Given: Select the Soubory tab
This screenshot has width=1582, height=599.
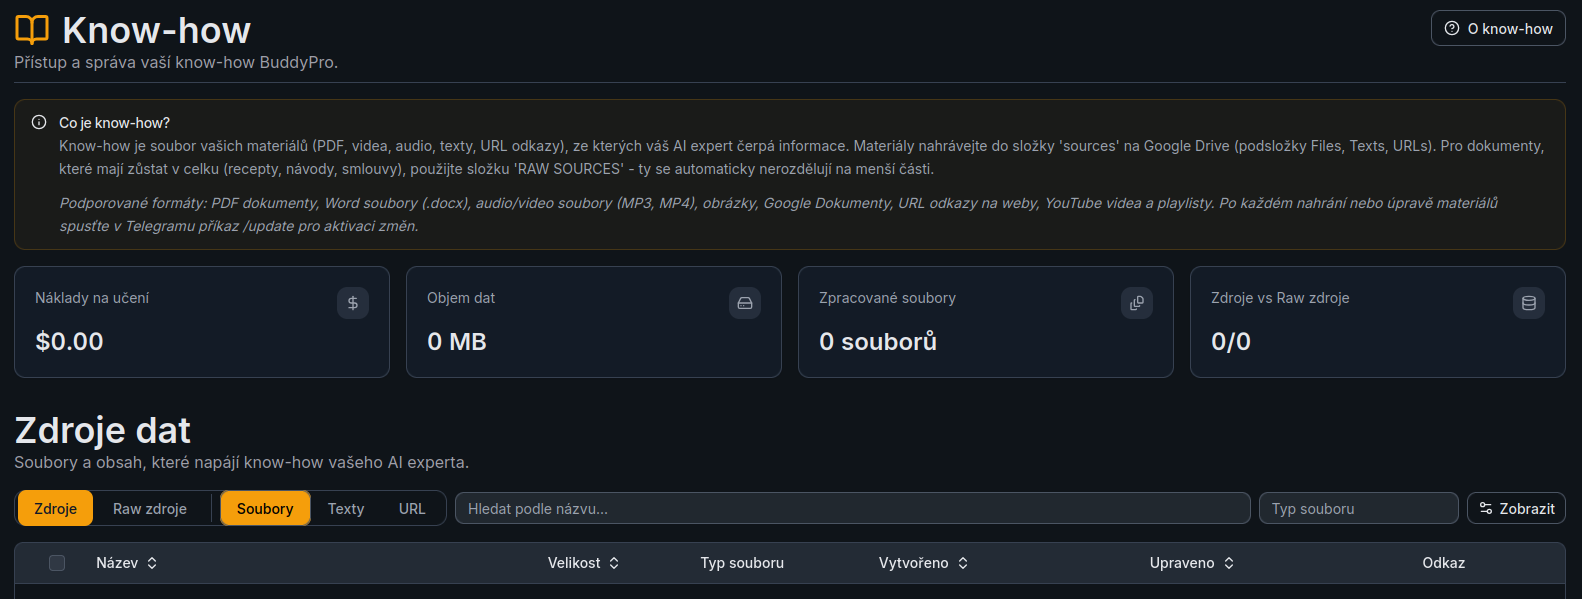Looking at the screenshot, I should point(265,508).
